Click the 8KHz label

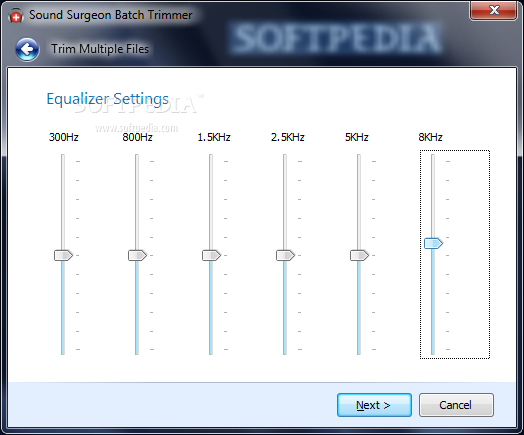430,137
